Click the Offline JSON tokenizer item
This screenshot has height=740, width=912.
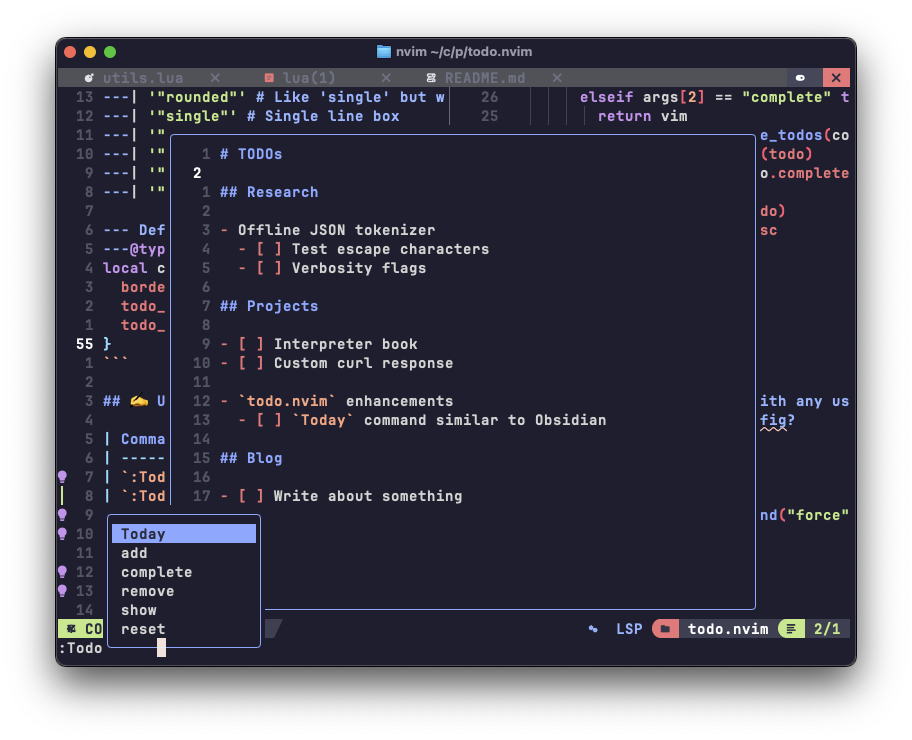pos(336,230)
